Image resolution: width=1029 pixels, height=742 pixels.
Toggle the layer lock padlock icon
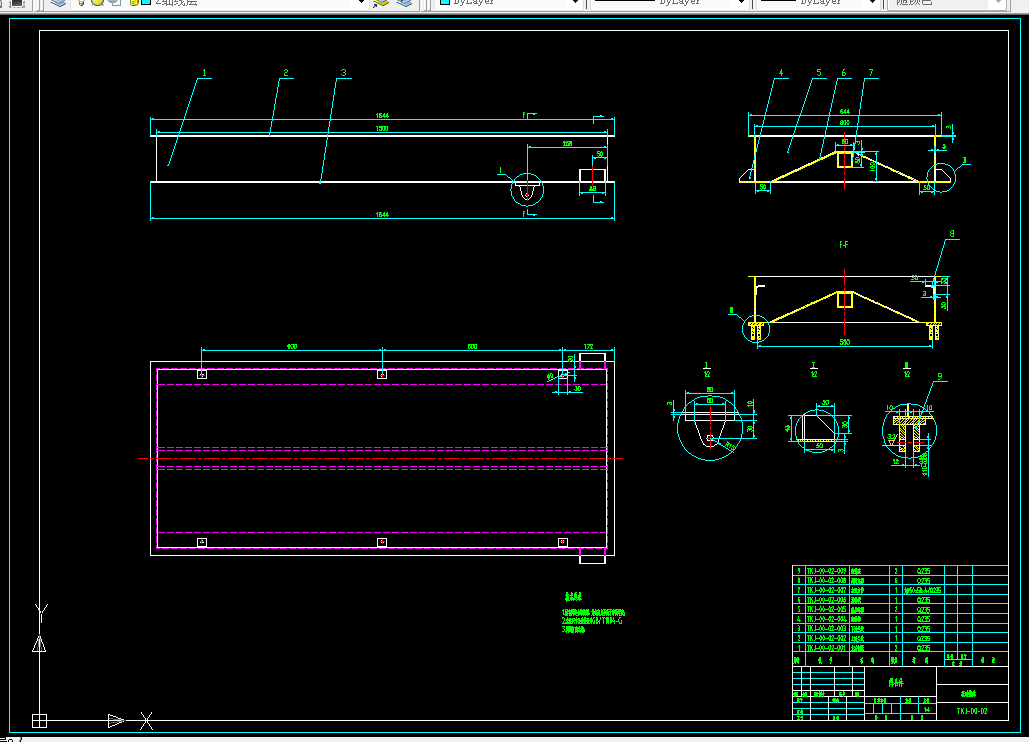pos(133,3)
